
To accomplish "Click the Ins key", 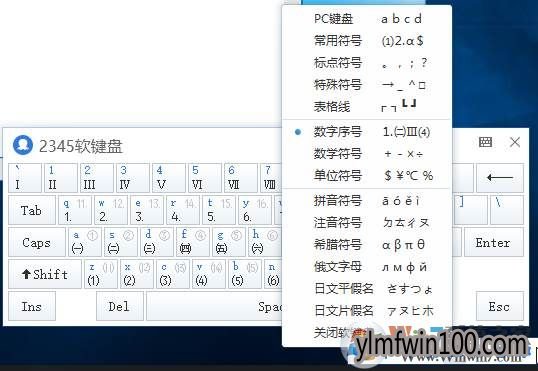I will [32, 306].
